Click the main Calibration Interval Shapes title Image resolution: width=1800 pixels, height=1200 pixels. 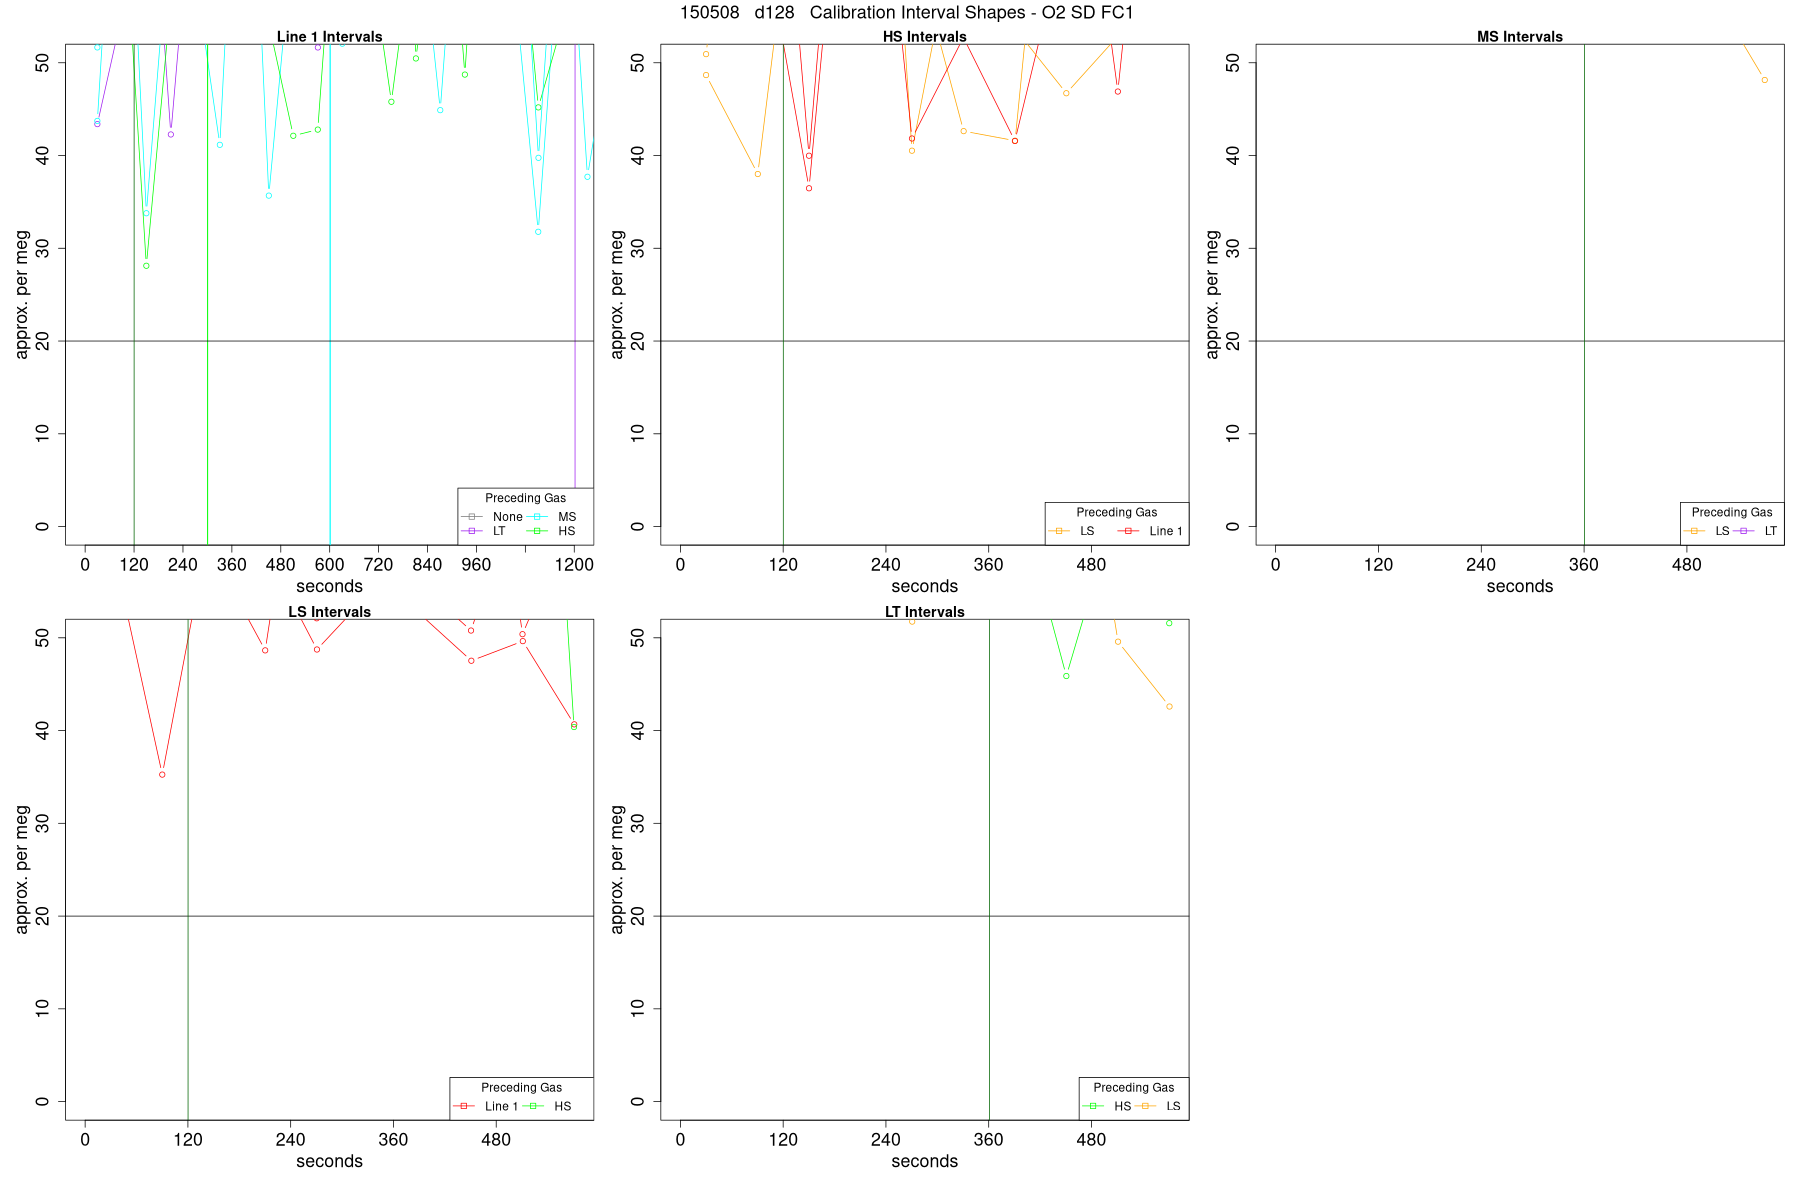pos(907,13)
